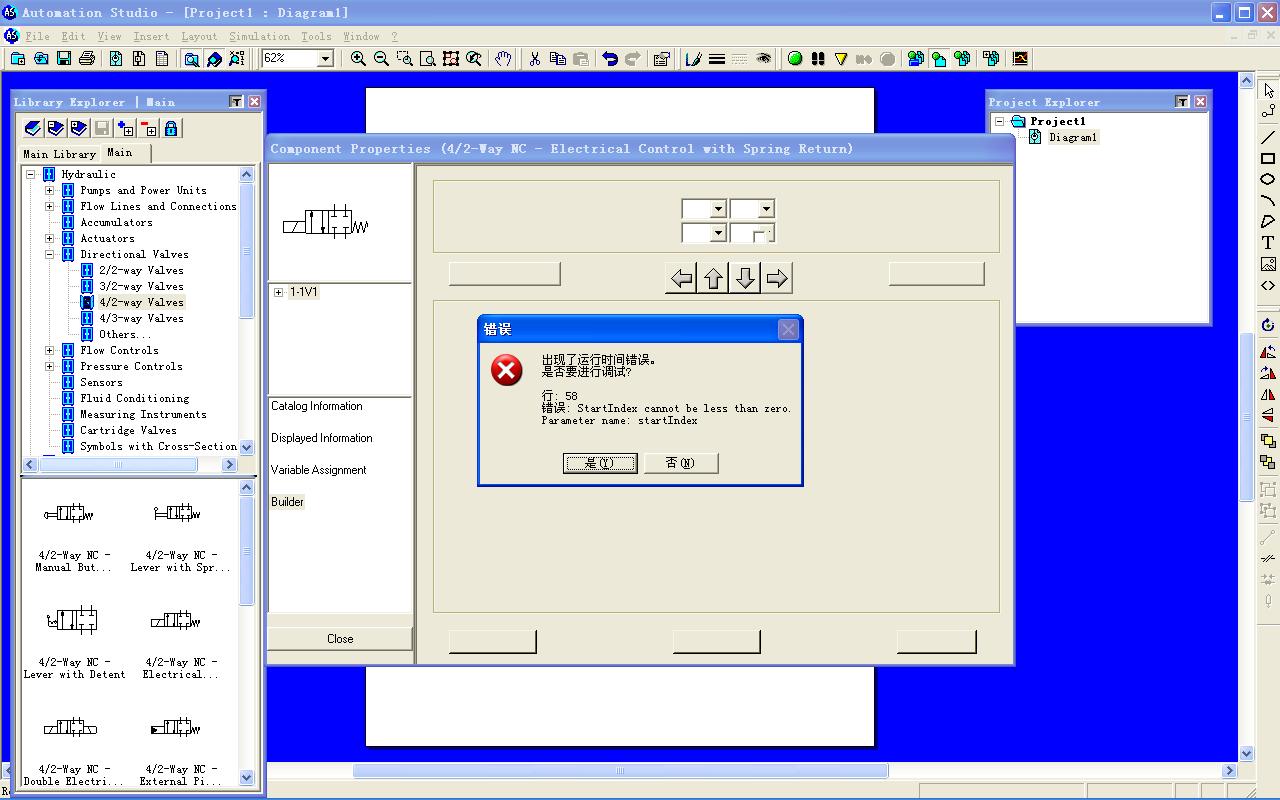This screenshot has height=800, width=1280.
Task: Click the Print icon in toolbar
Action: pos(87,59)
